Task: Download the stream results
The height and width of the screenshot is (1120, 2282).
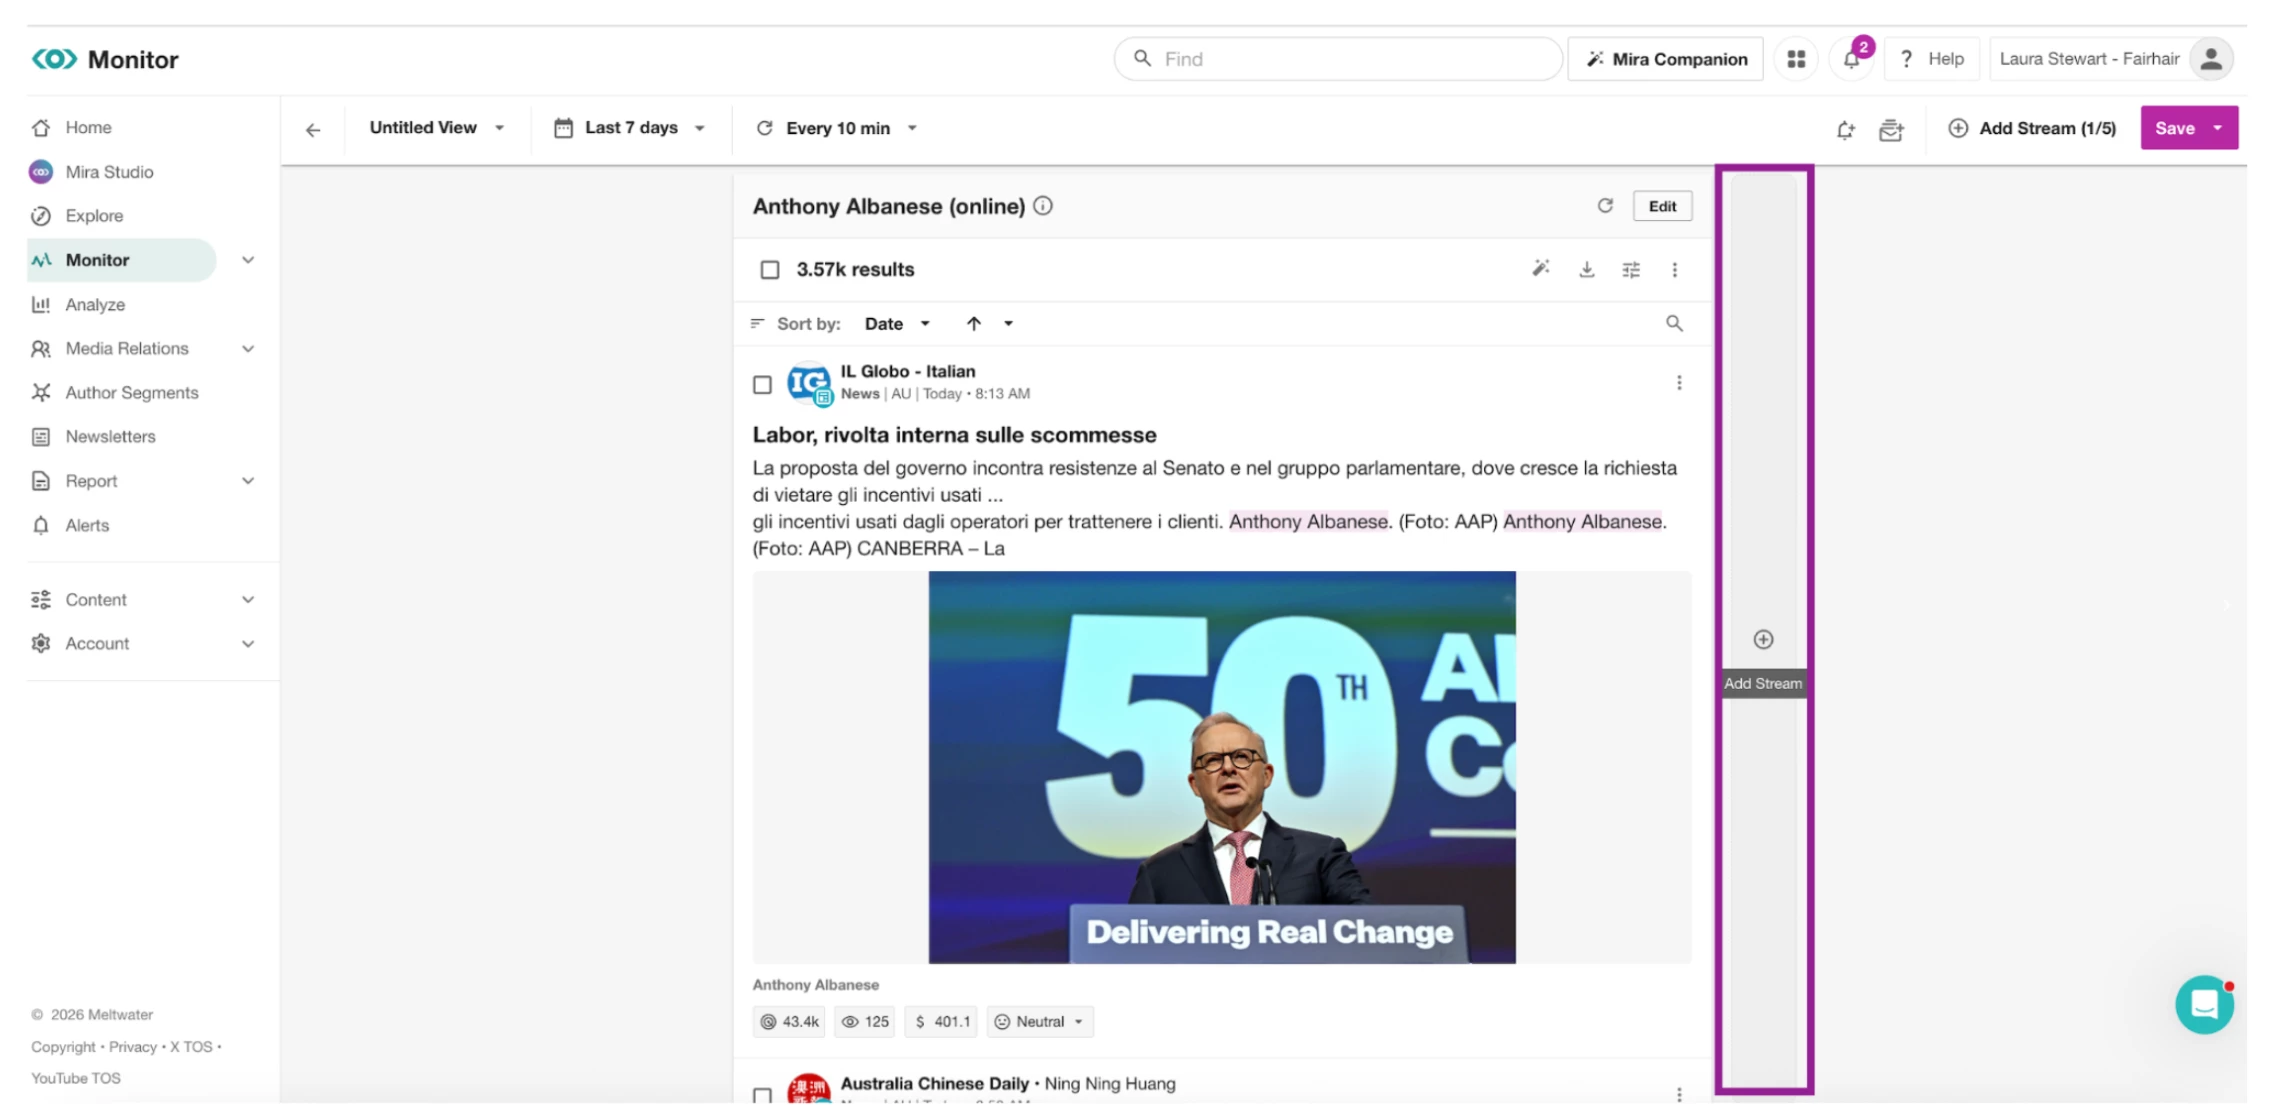Action: tap(1586, 269)
